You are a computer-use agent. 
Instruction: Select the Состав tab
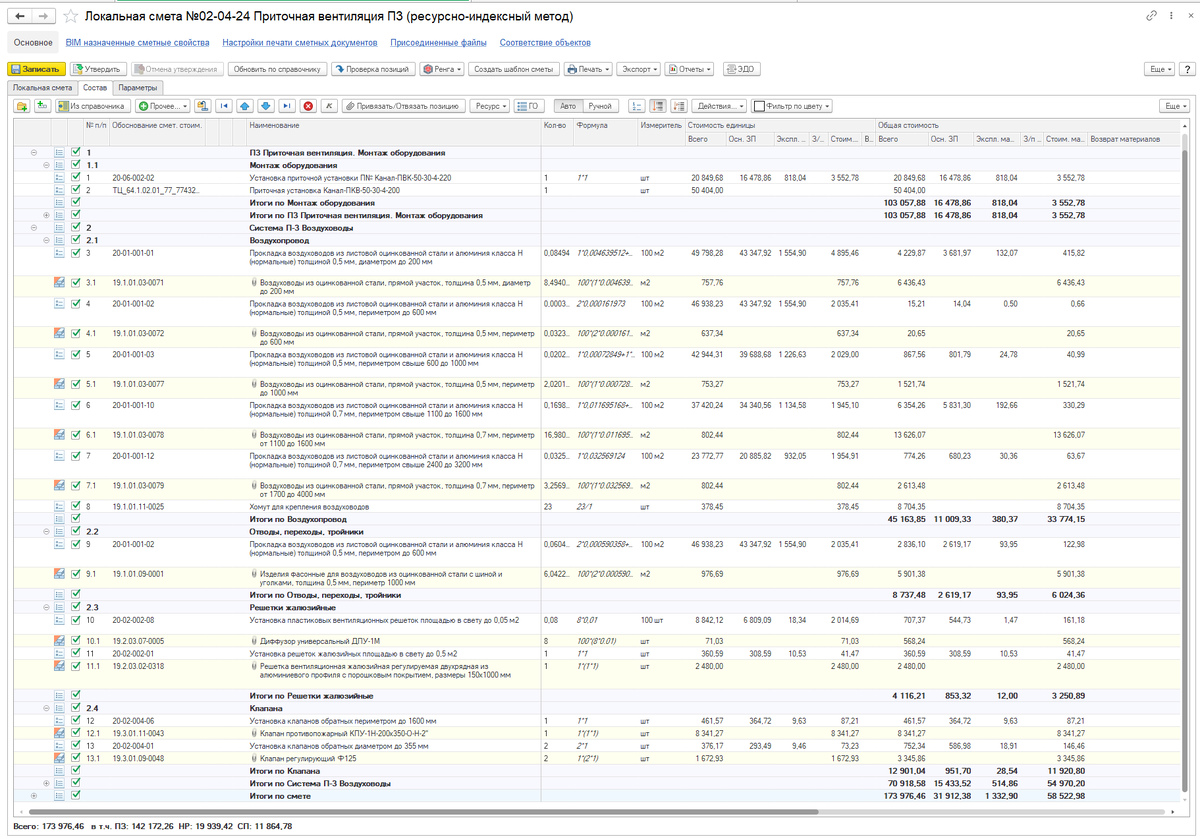(x=94, y=88)
